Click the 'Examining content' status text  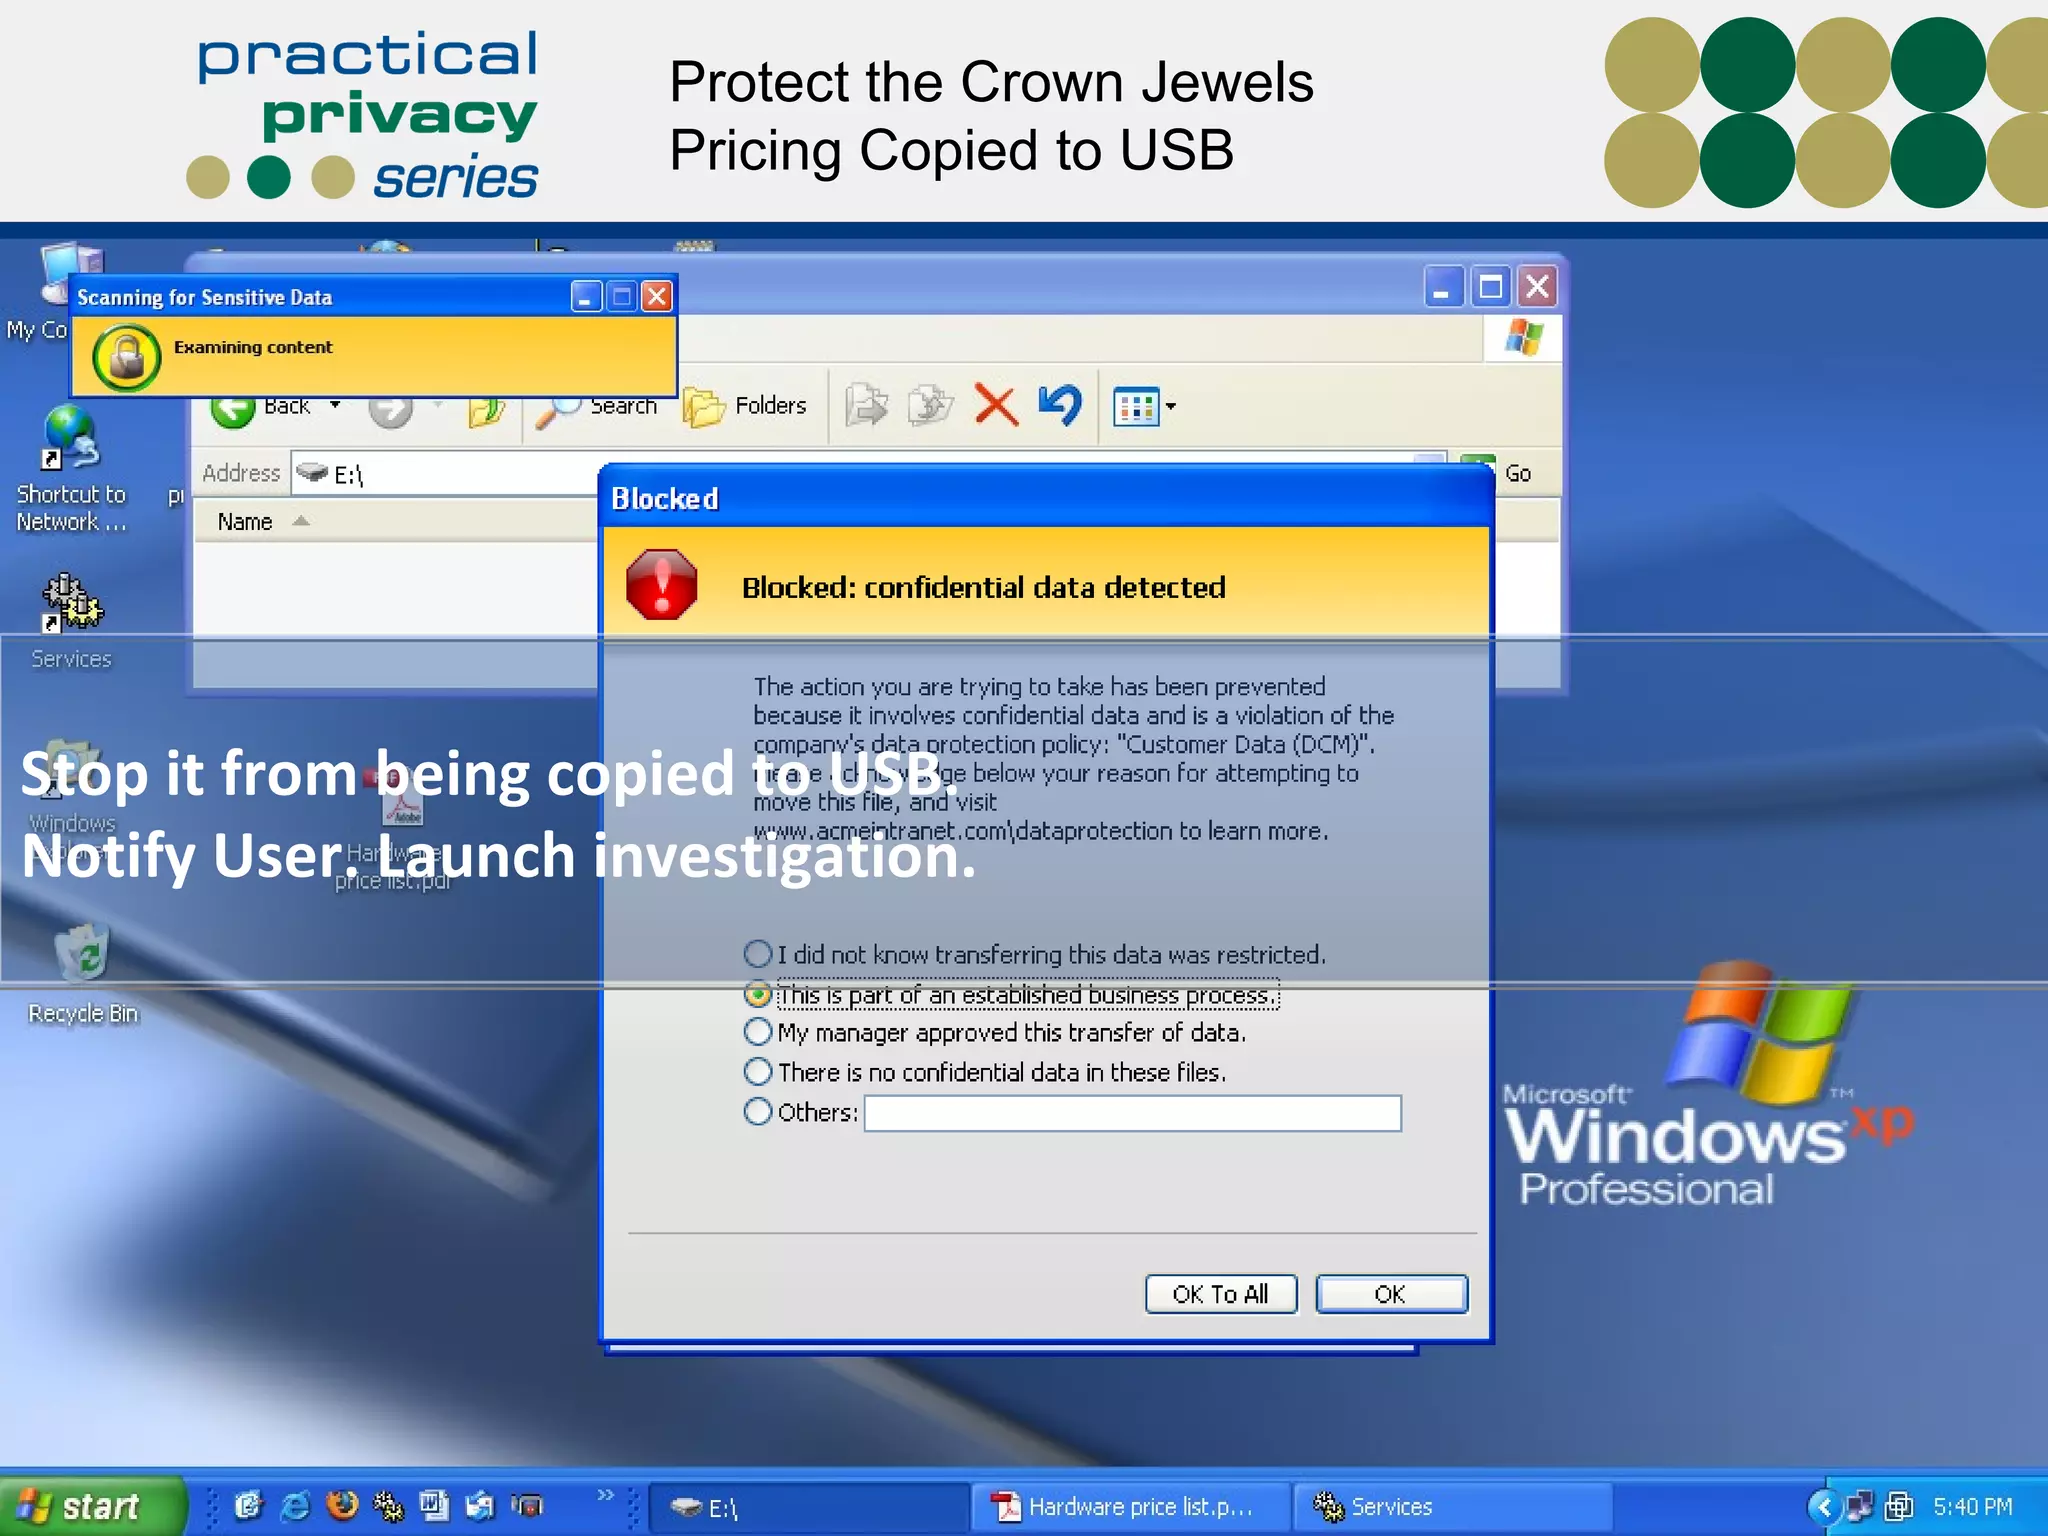253,347
